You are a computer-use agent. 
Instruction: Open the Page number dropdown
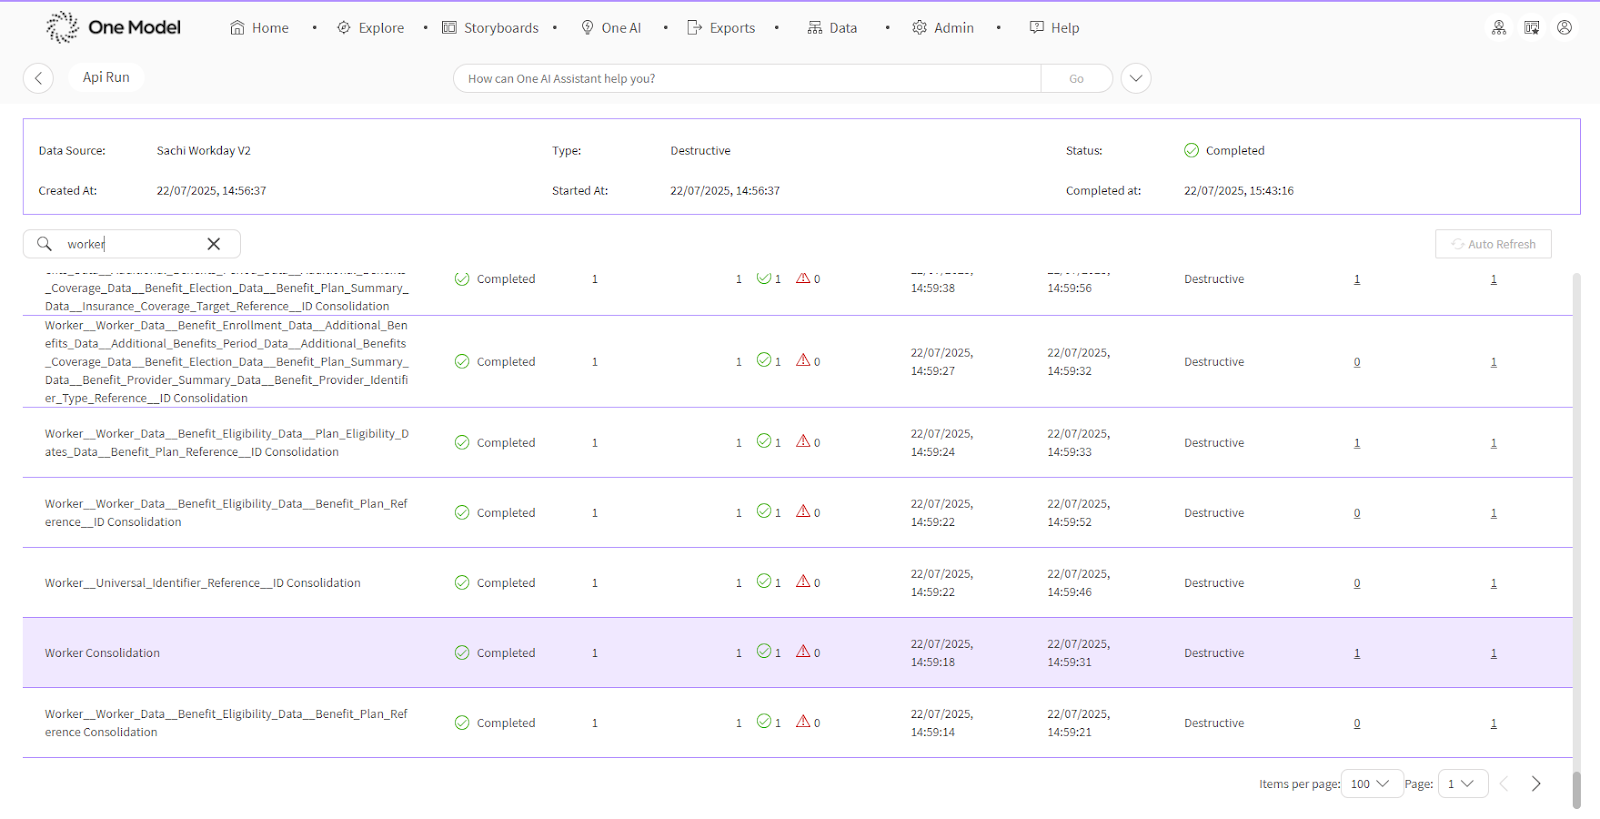tap(1462, 784)
